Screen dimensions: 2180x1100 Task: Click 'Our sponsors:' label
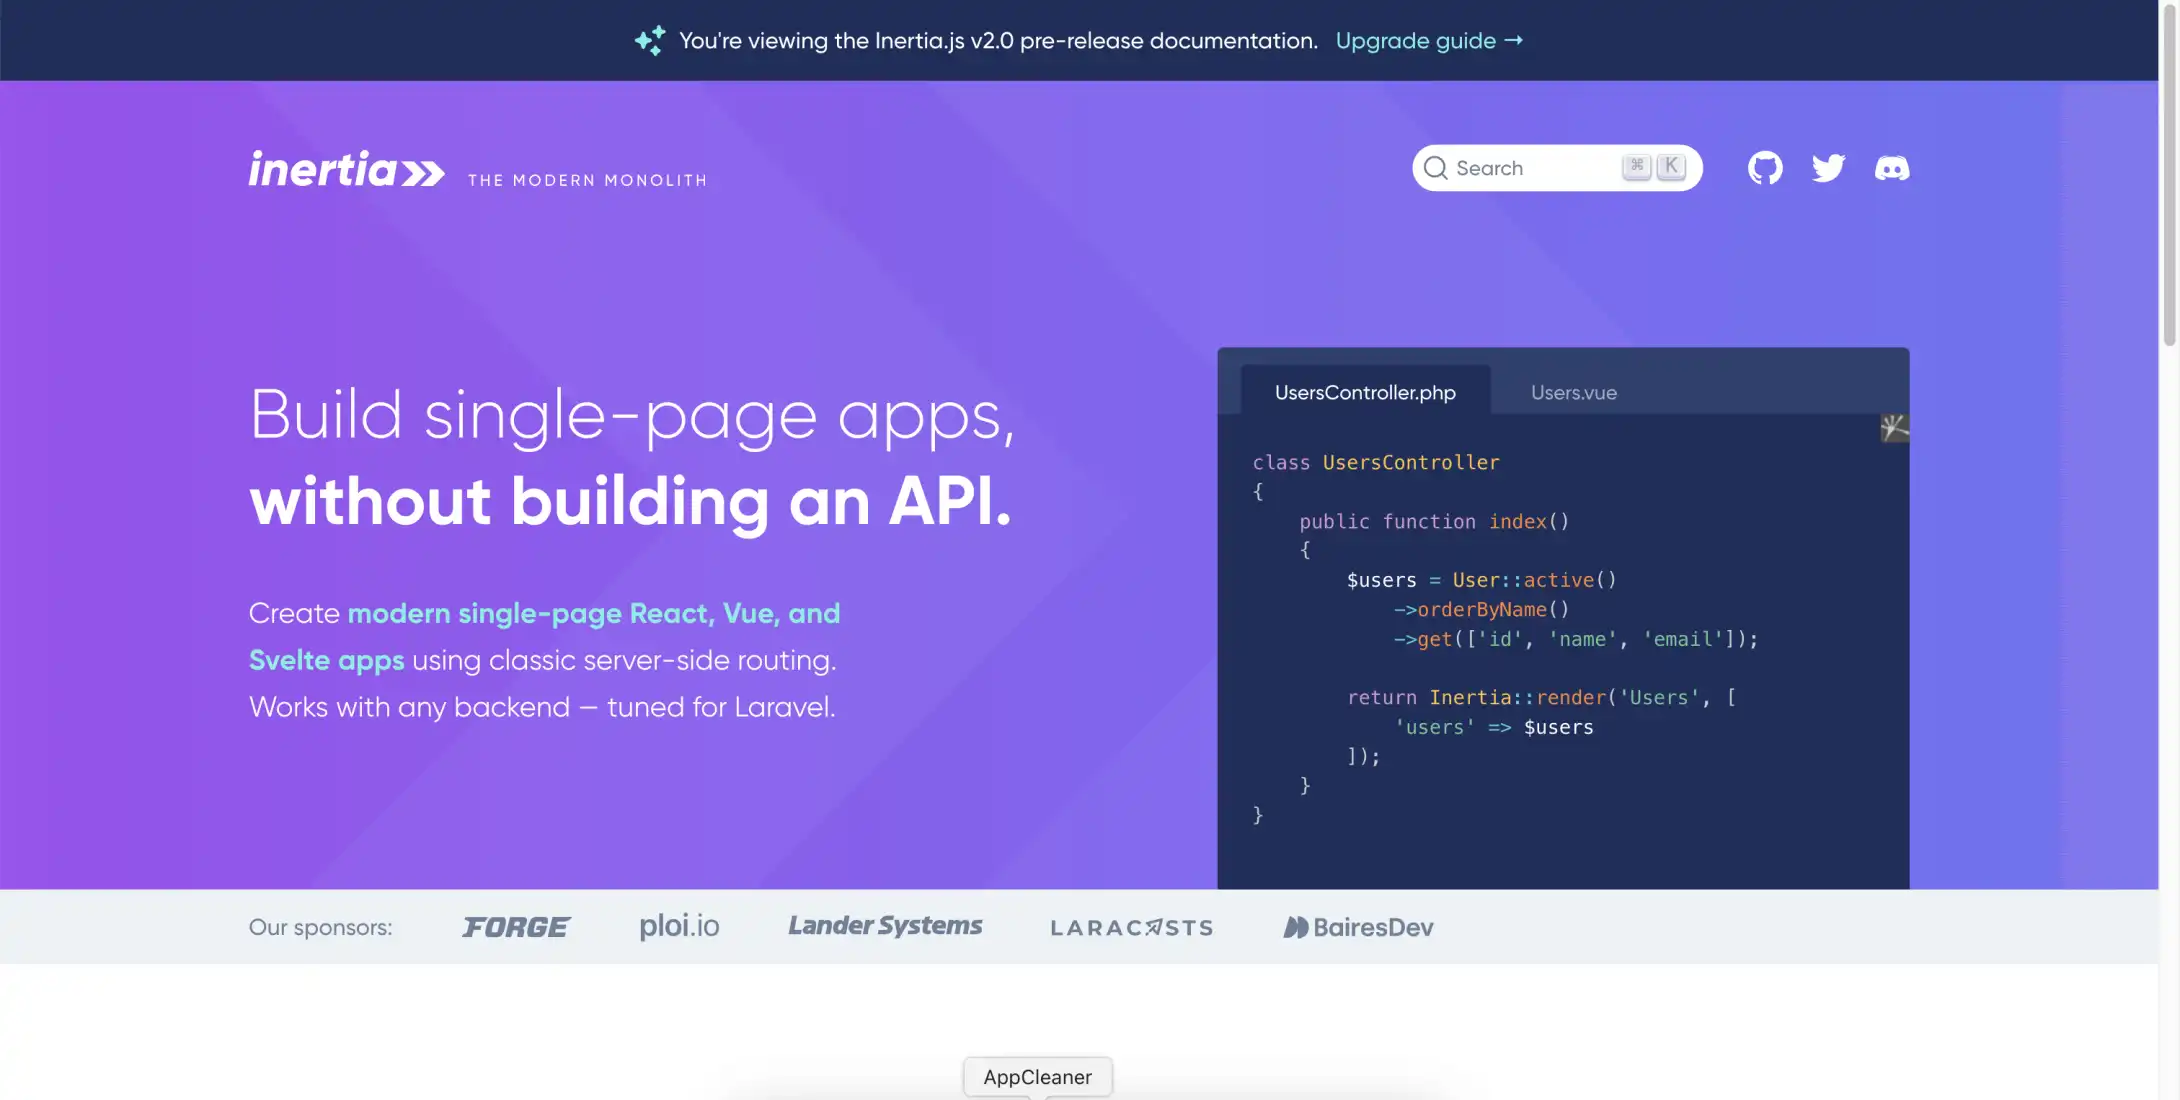(320, 927)
